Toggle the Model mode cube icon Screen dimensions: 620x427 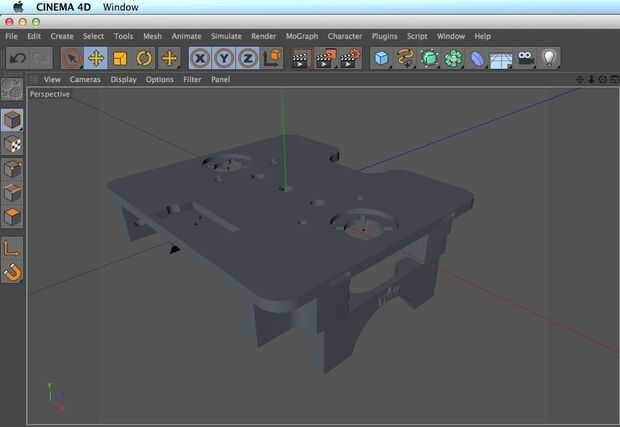pyautogui.click(x=12, y=120)
